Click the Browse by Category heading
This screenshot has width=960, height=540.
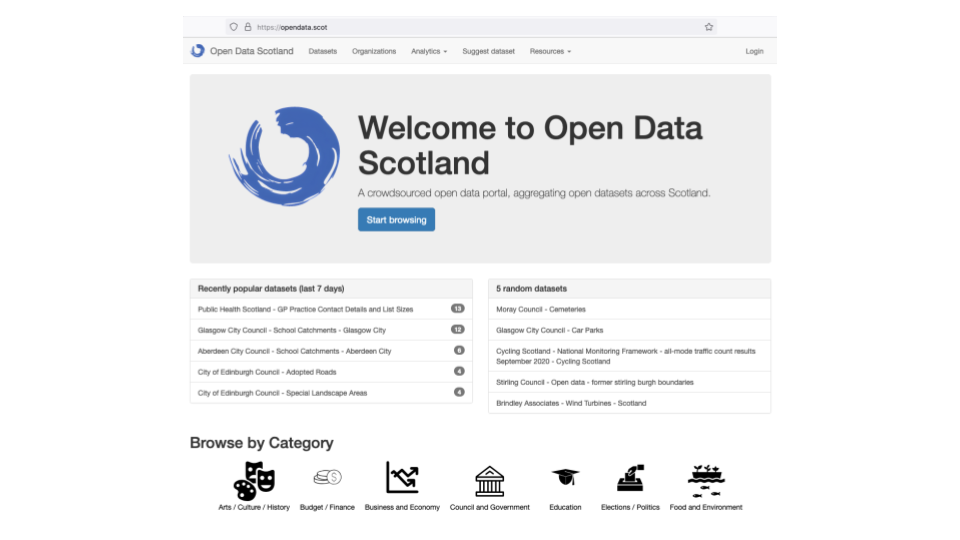[261, 443]
